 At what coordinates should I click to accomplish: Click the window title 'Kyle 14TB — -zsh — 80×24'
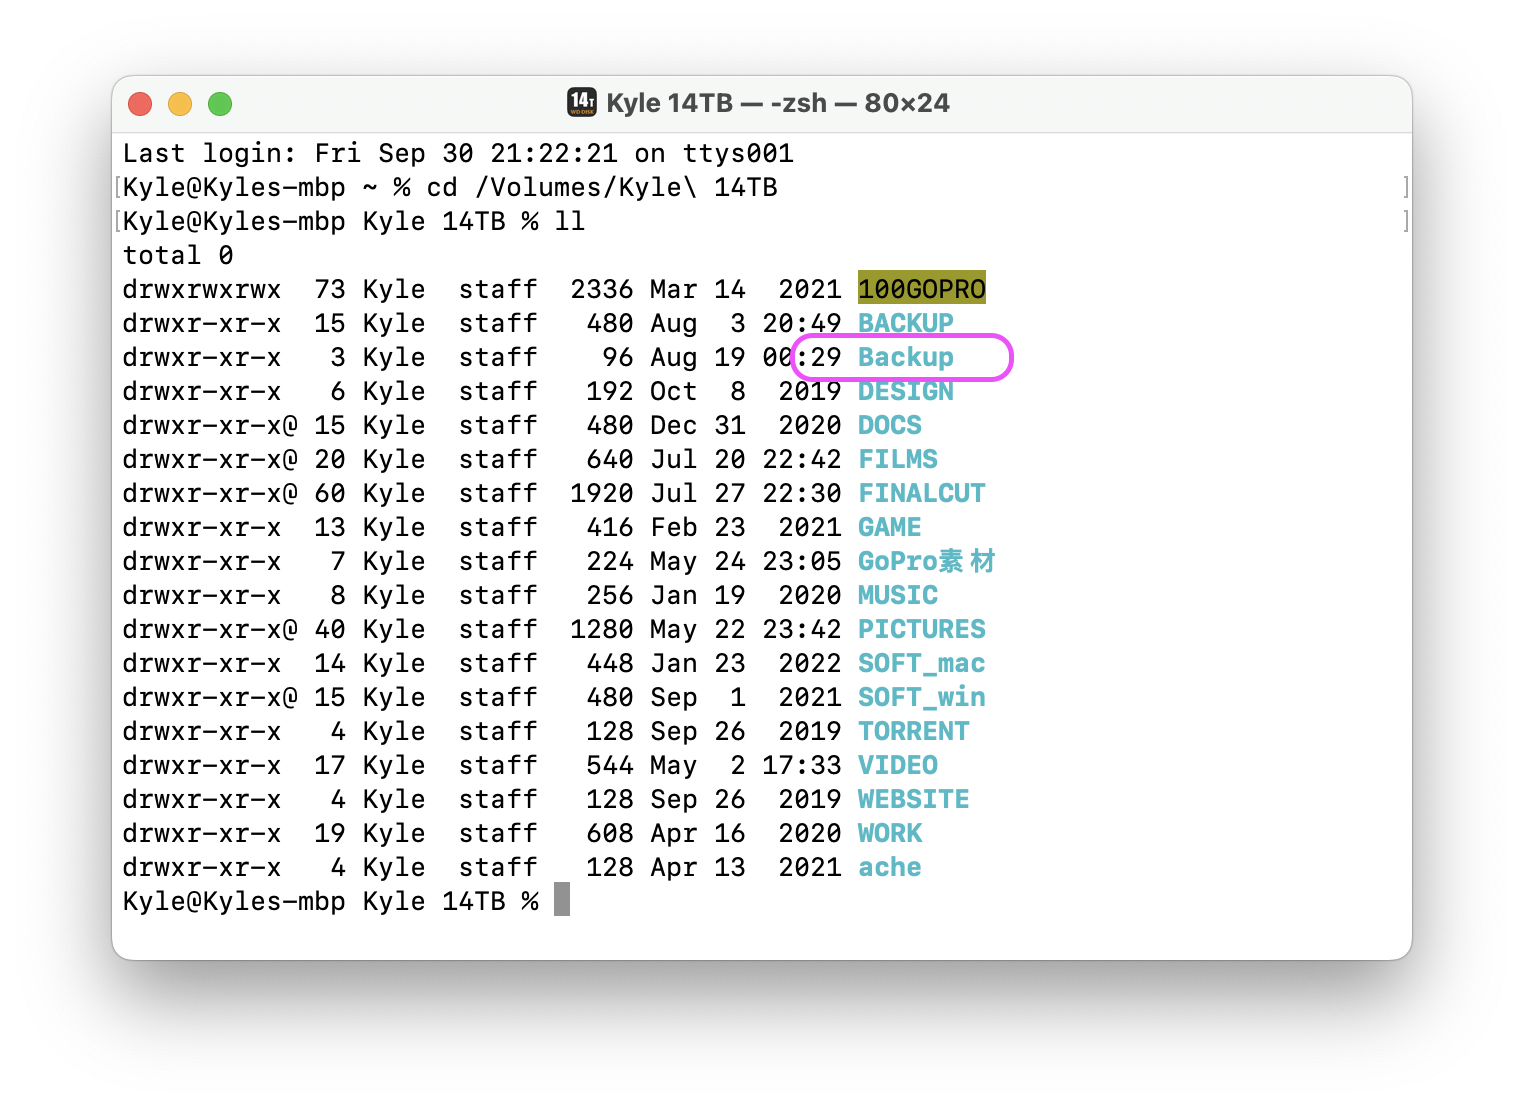point(778,103)
